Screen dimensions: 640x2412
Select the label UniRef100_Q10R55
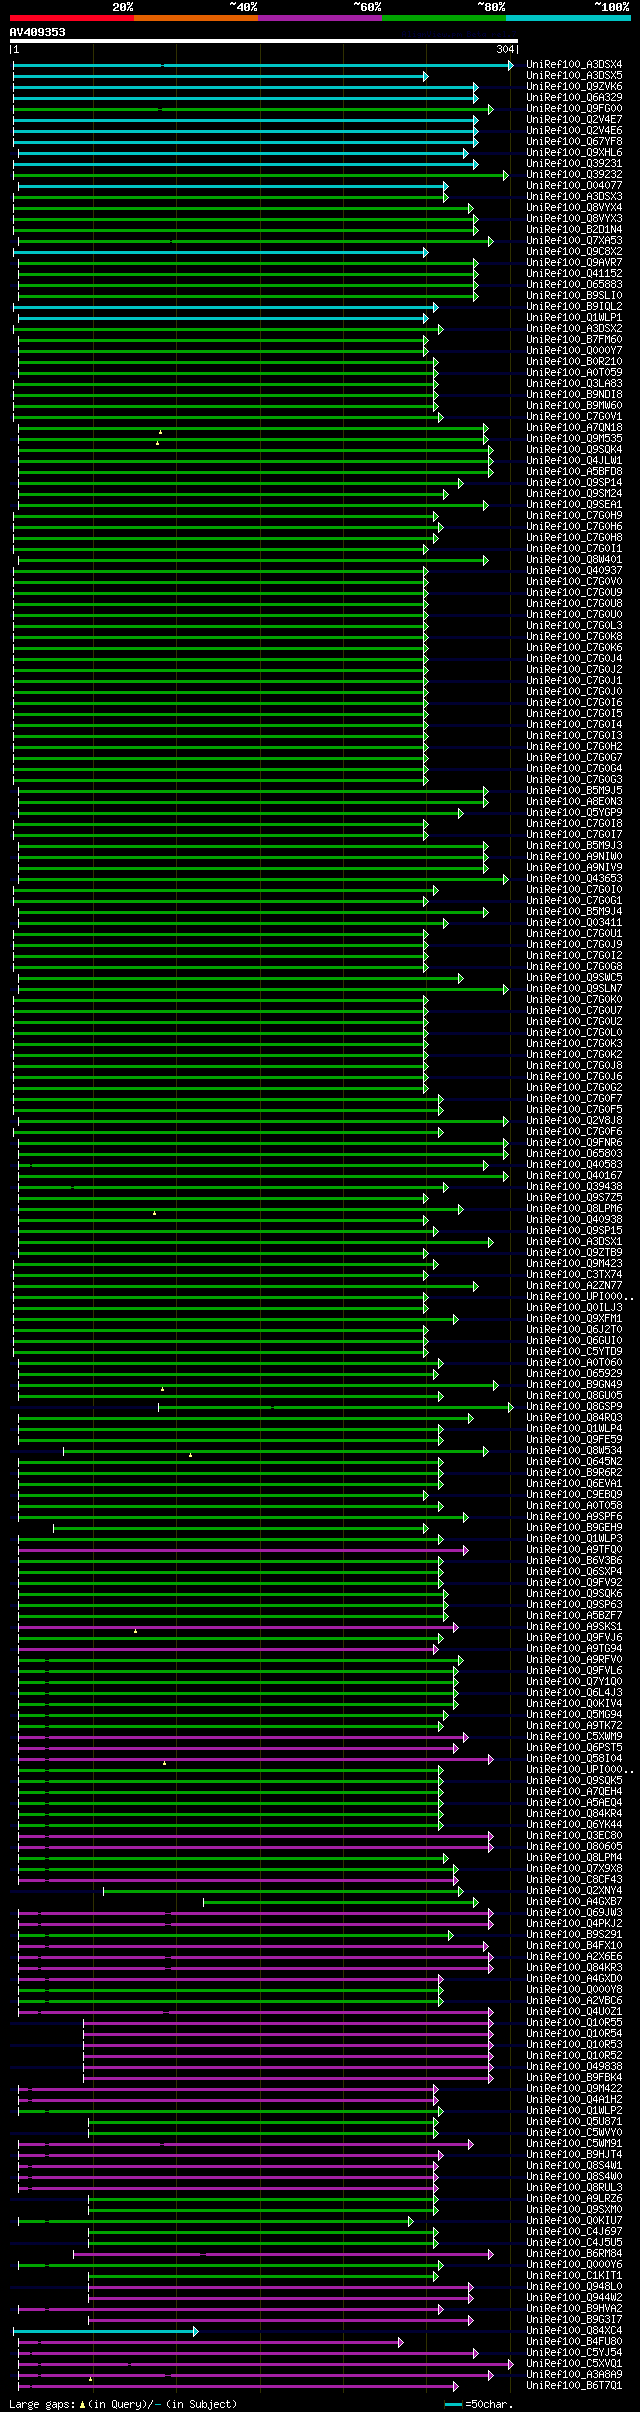click(574, 2023)
